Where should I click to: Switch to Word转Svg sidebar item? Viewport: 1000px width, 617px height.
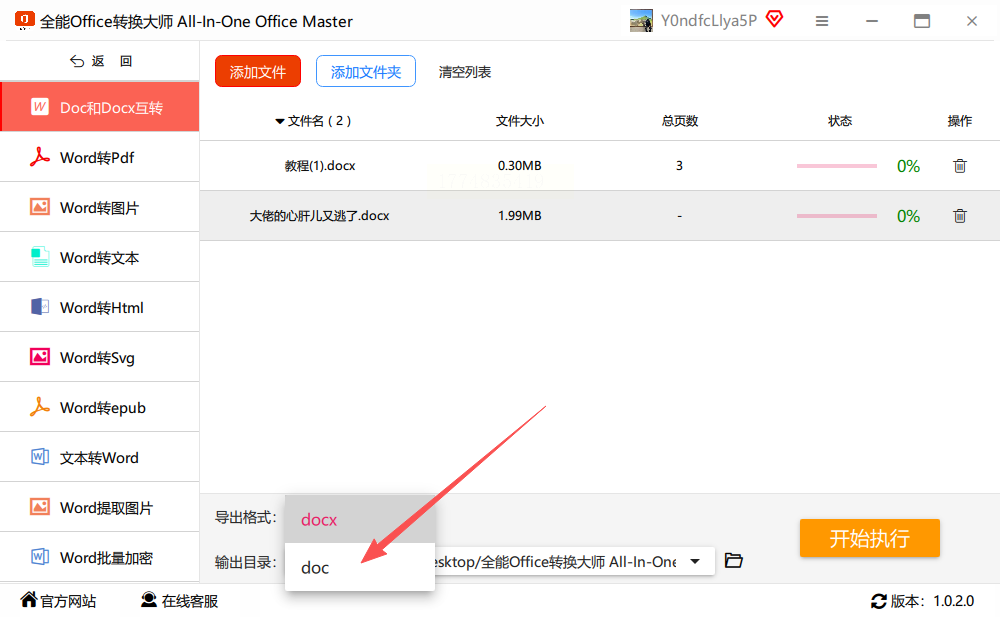tap(100, 357)
